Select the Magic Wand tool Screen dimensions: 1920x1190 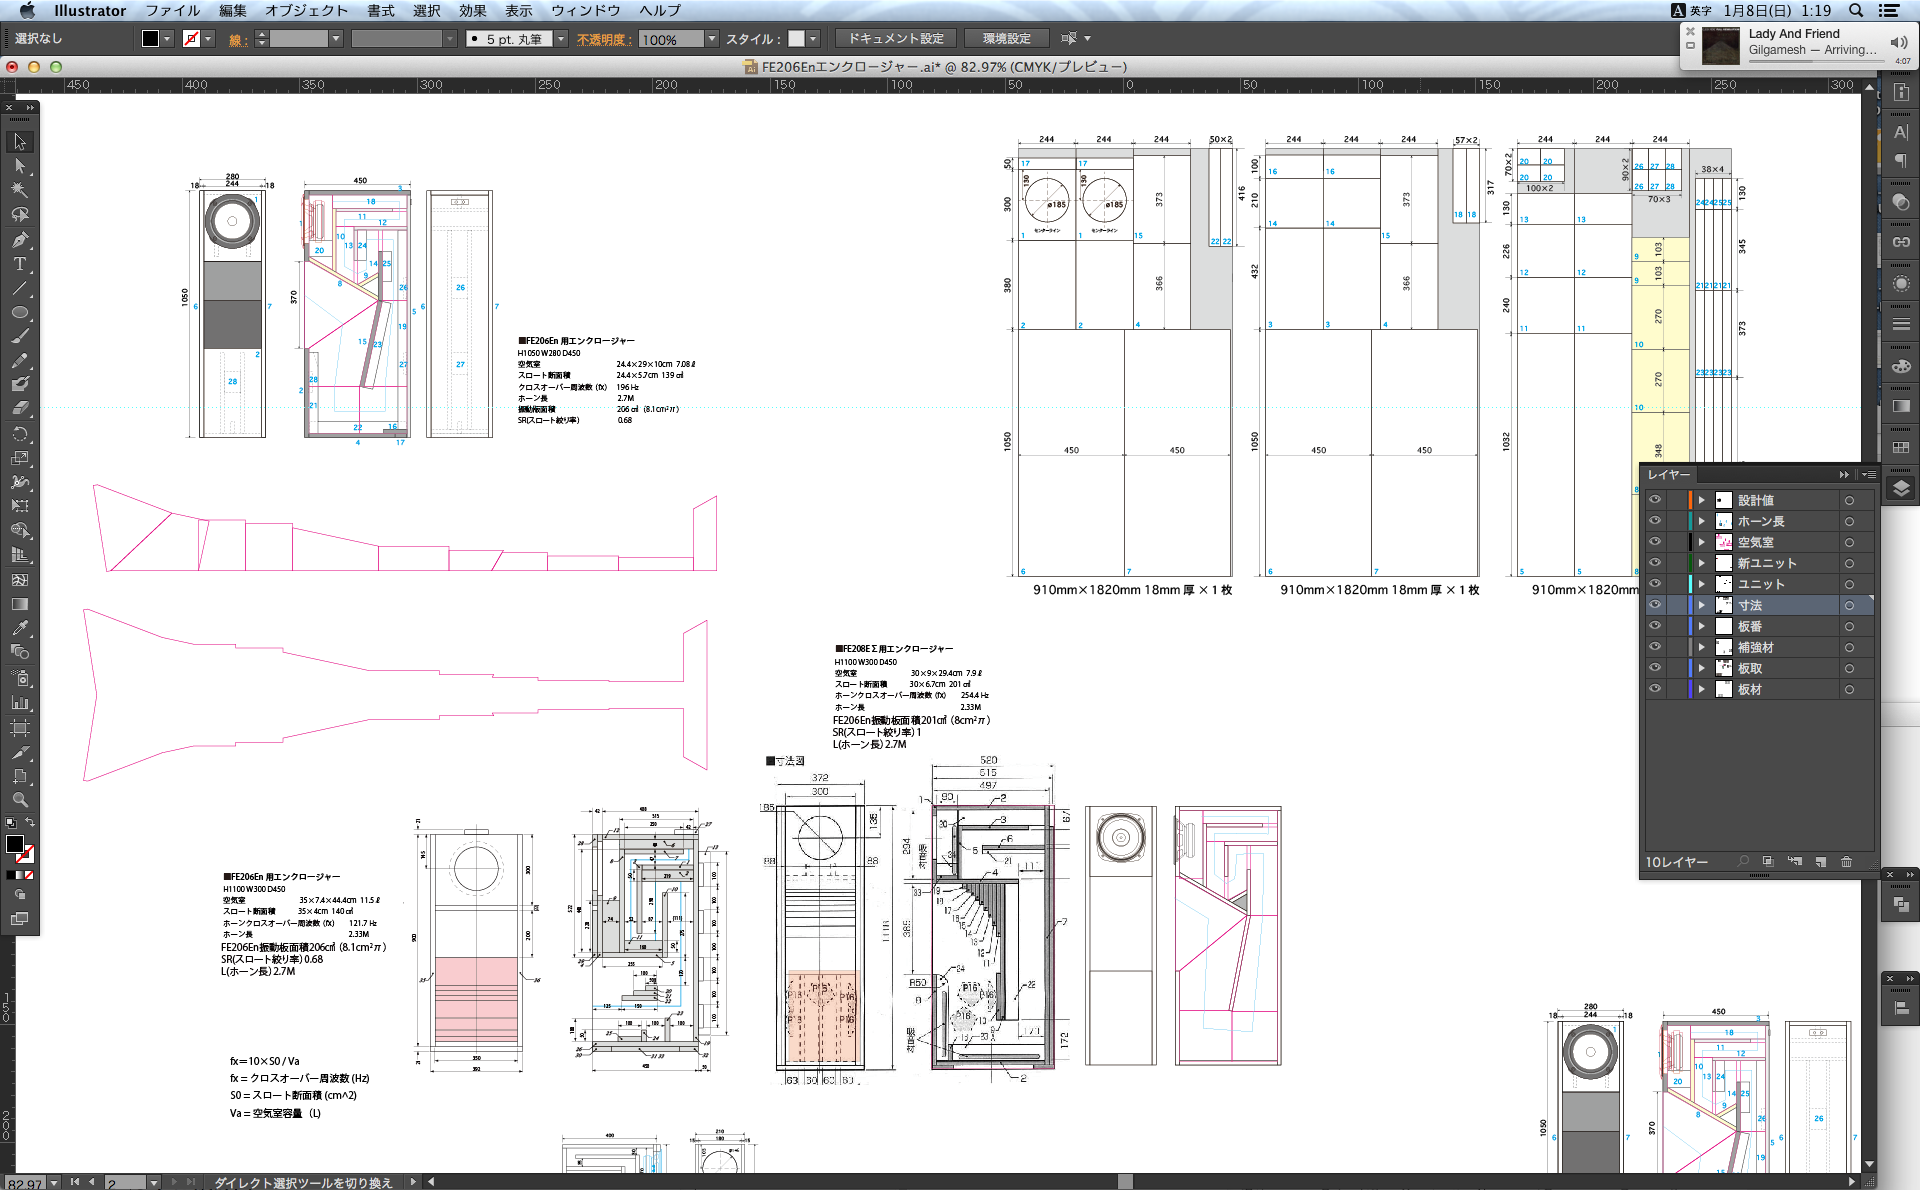click(19, 190)
